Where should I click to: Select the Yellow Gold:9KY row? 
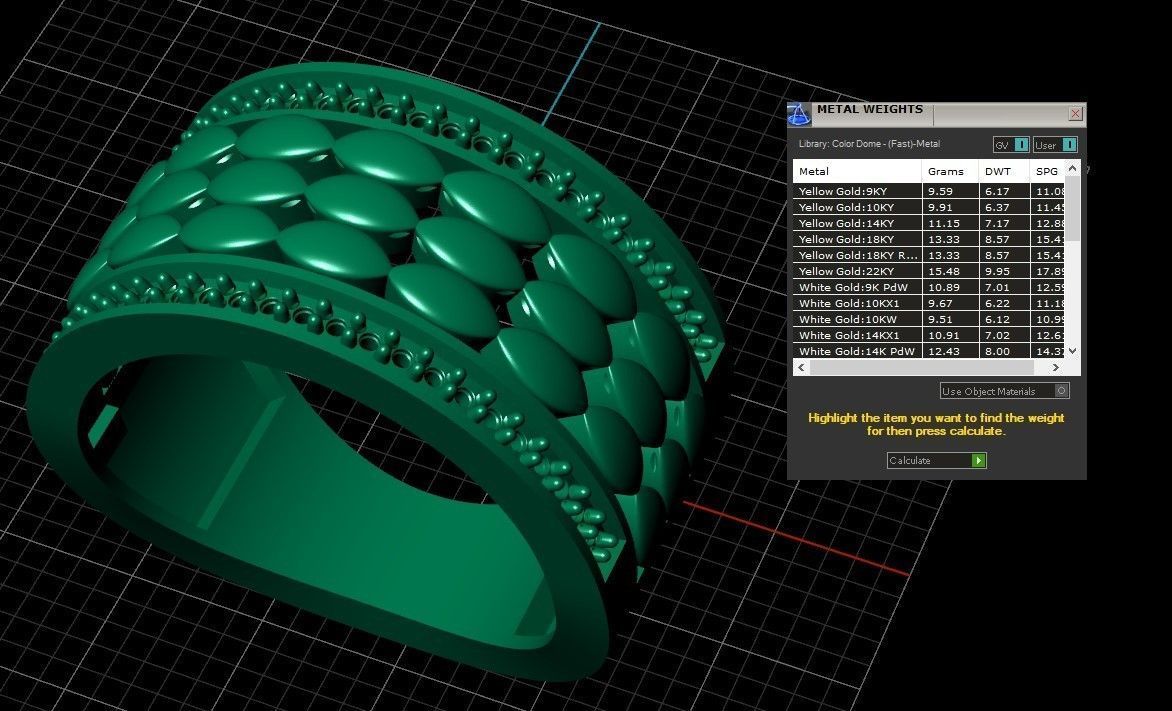[929, 191]
